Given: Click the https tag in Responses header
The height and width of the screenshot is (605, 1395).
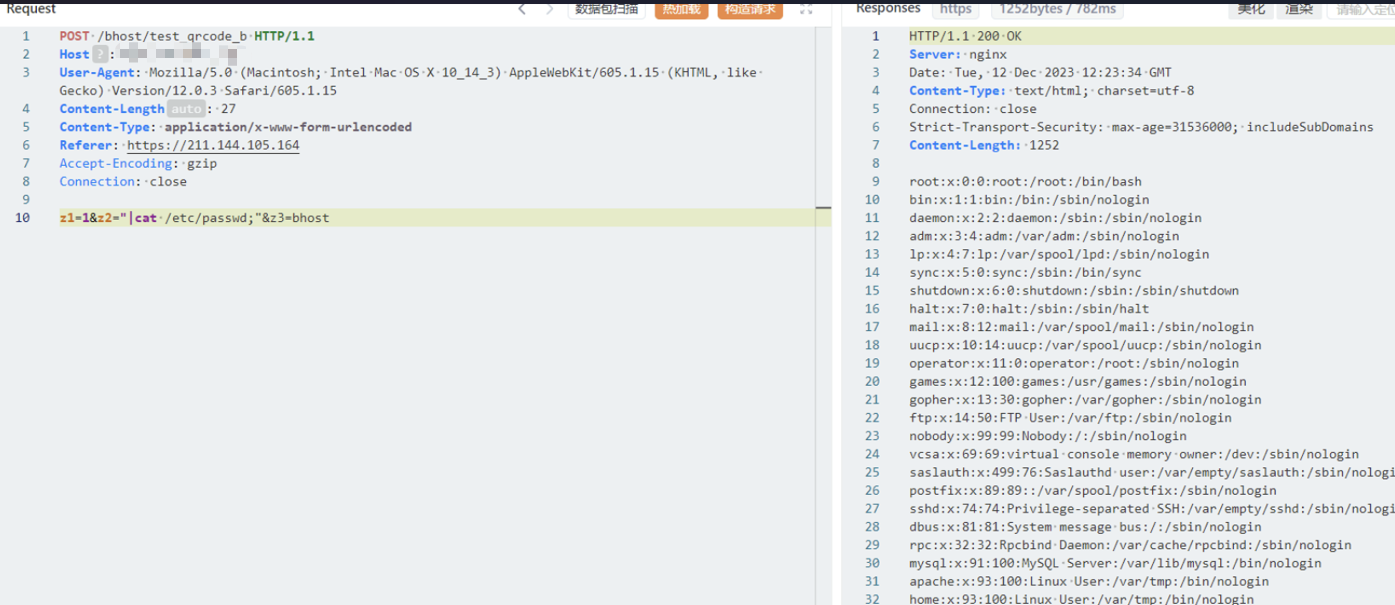Looking at the screenshot, I should point(956,9).
